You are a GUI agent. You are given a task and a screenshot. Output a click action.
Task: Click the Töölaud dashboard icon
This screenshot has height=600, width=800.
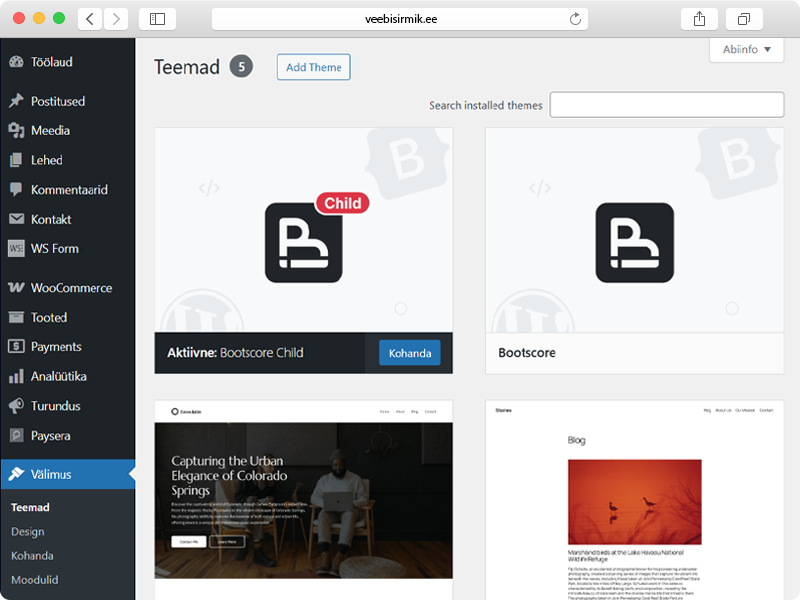click(16, 62)
